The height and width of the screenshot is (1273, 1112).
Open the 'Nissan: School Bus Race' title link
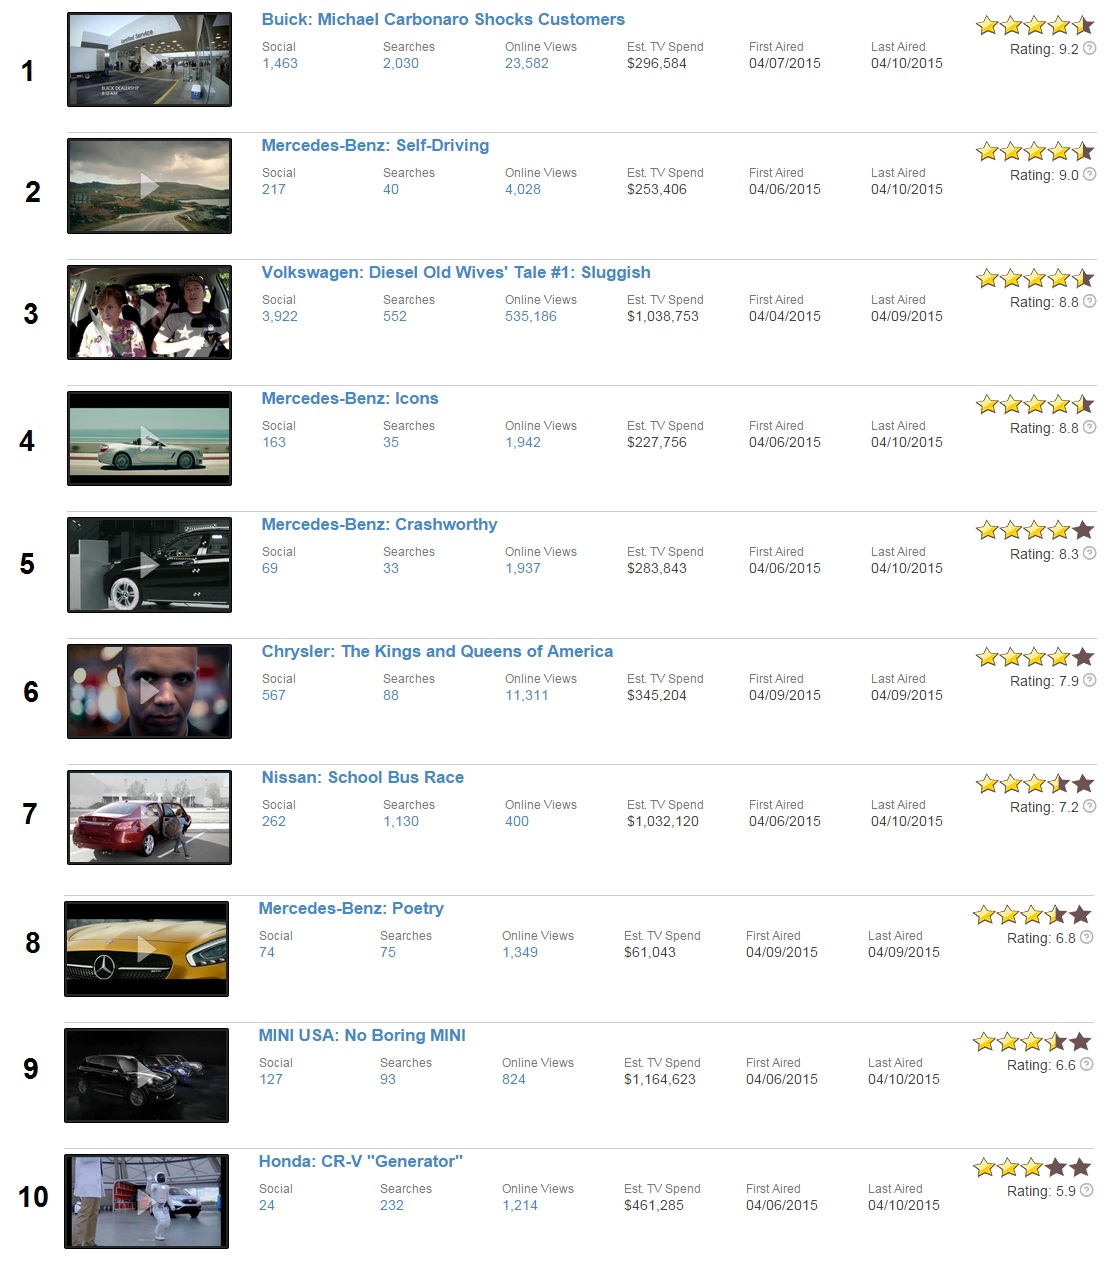tap(363, 777)
